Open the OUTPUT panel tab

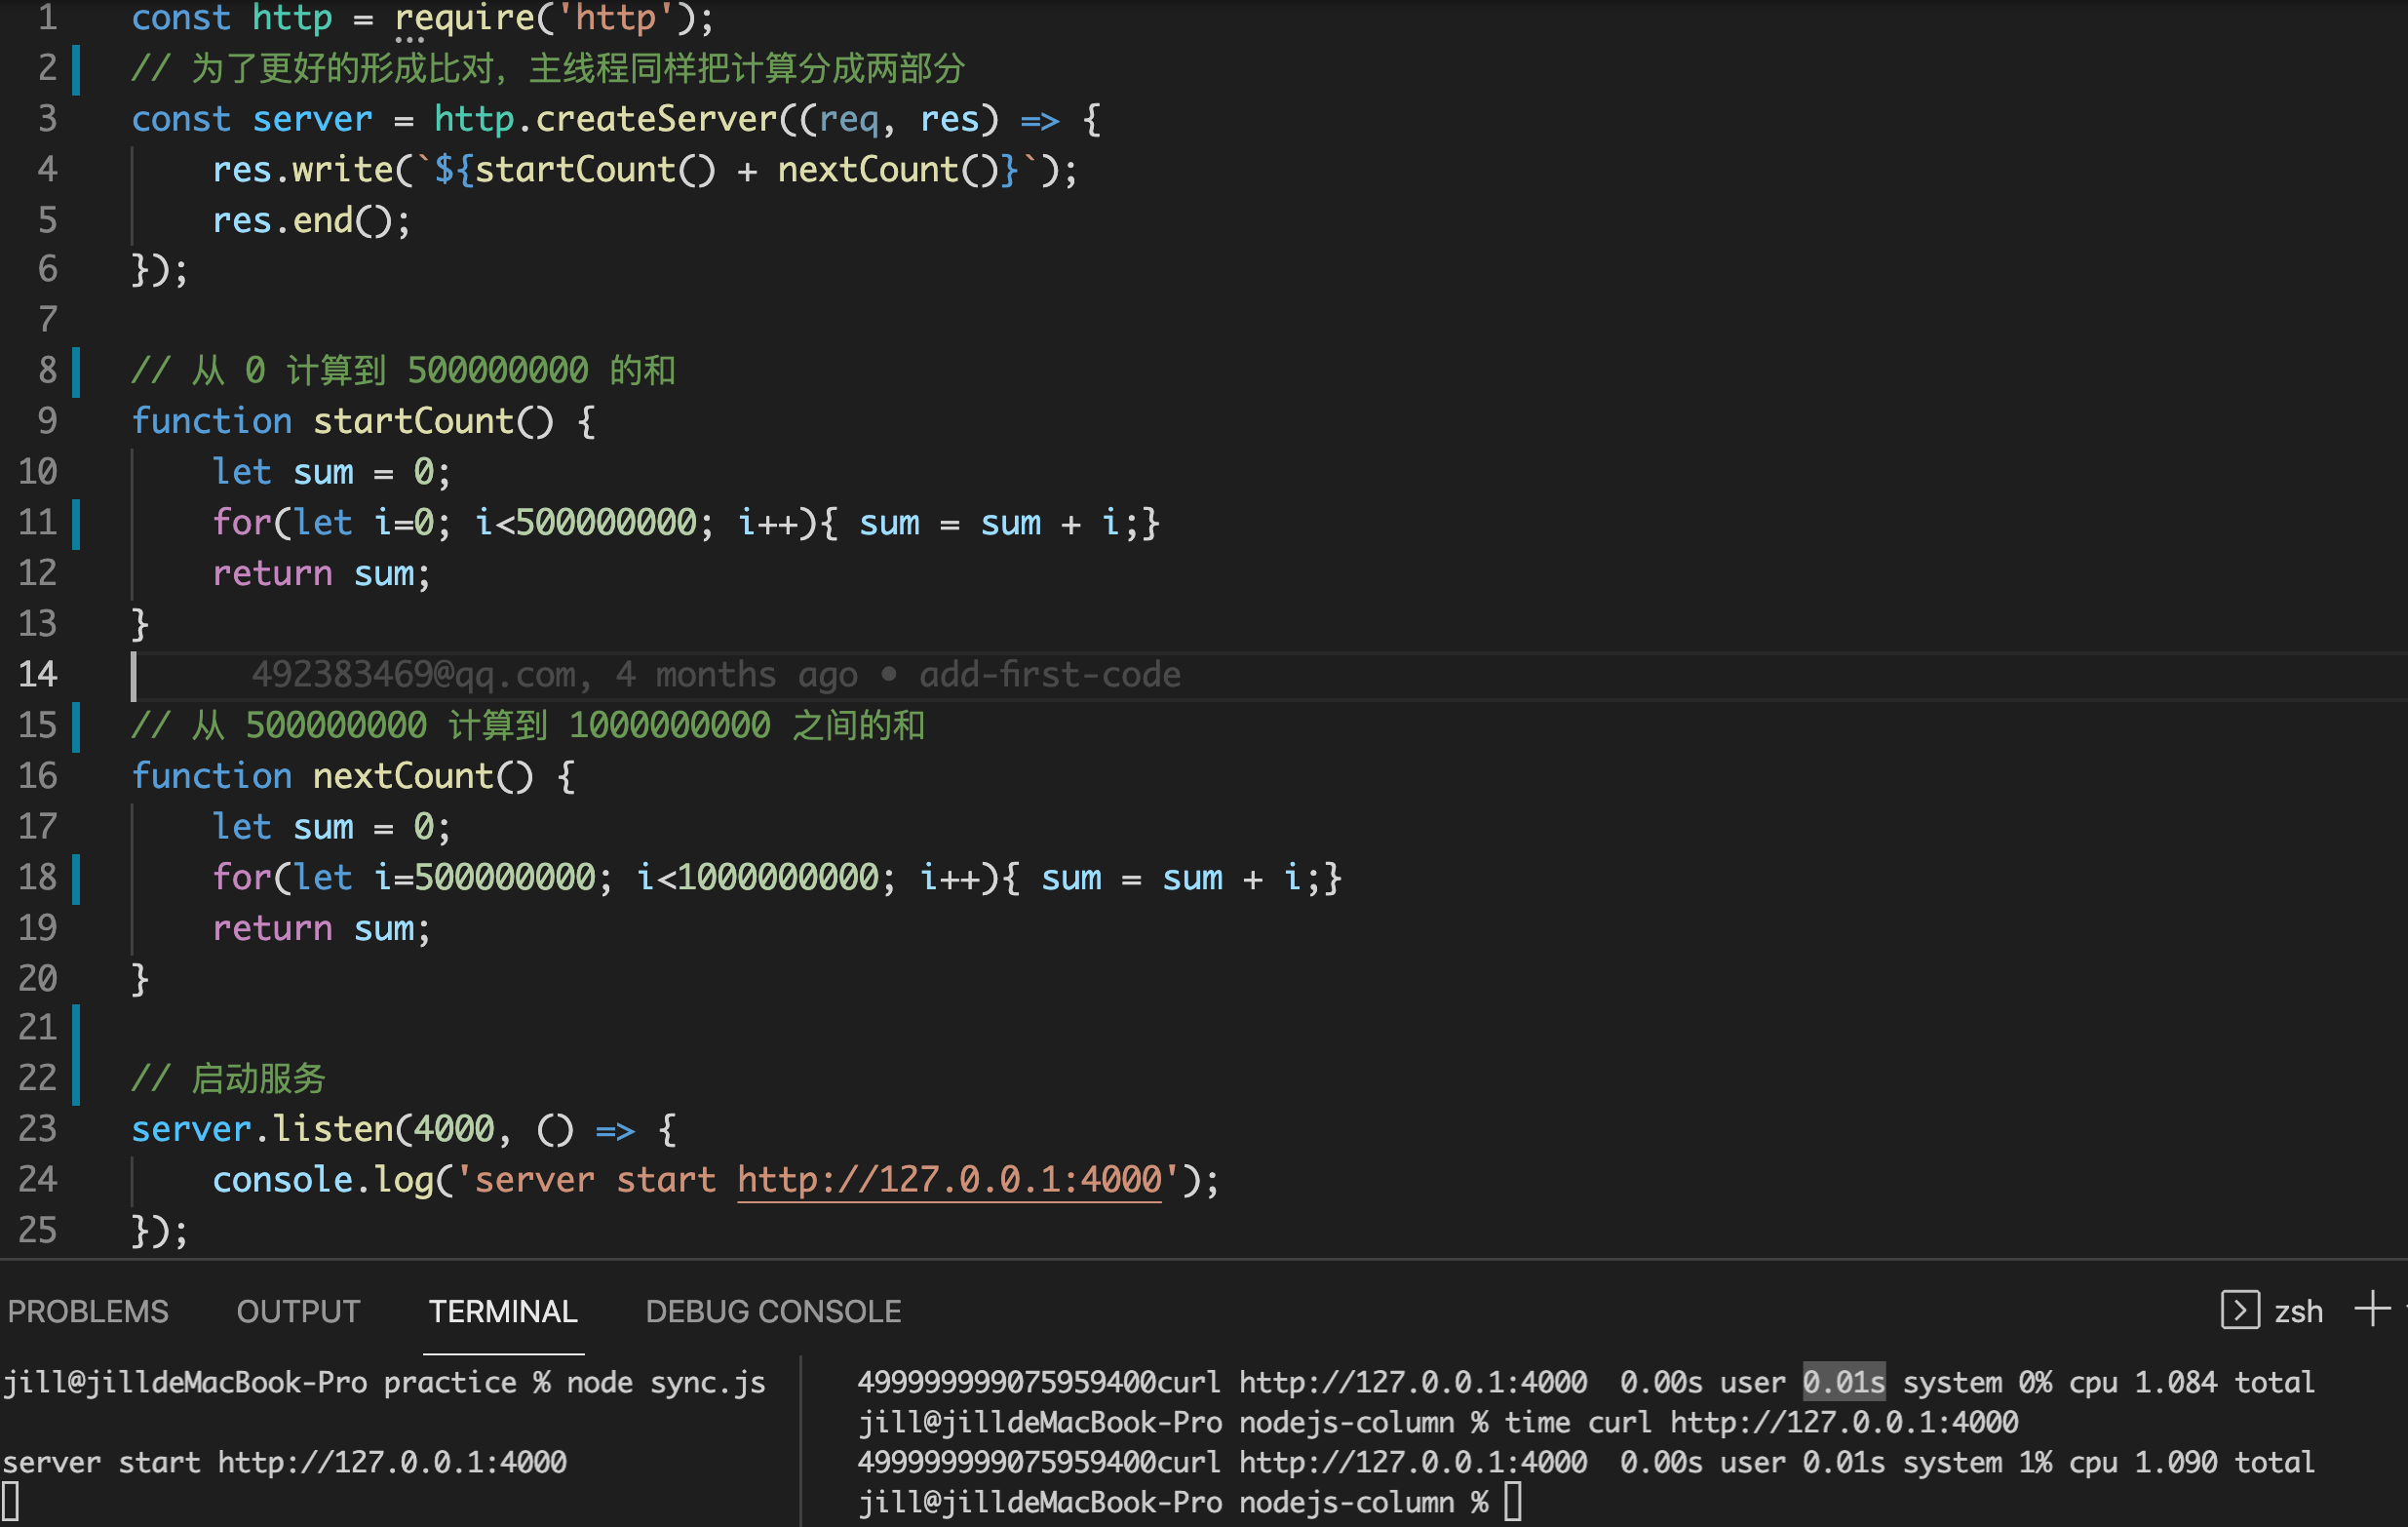[x=298, y=1311]
